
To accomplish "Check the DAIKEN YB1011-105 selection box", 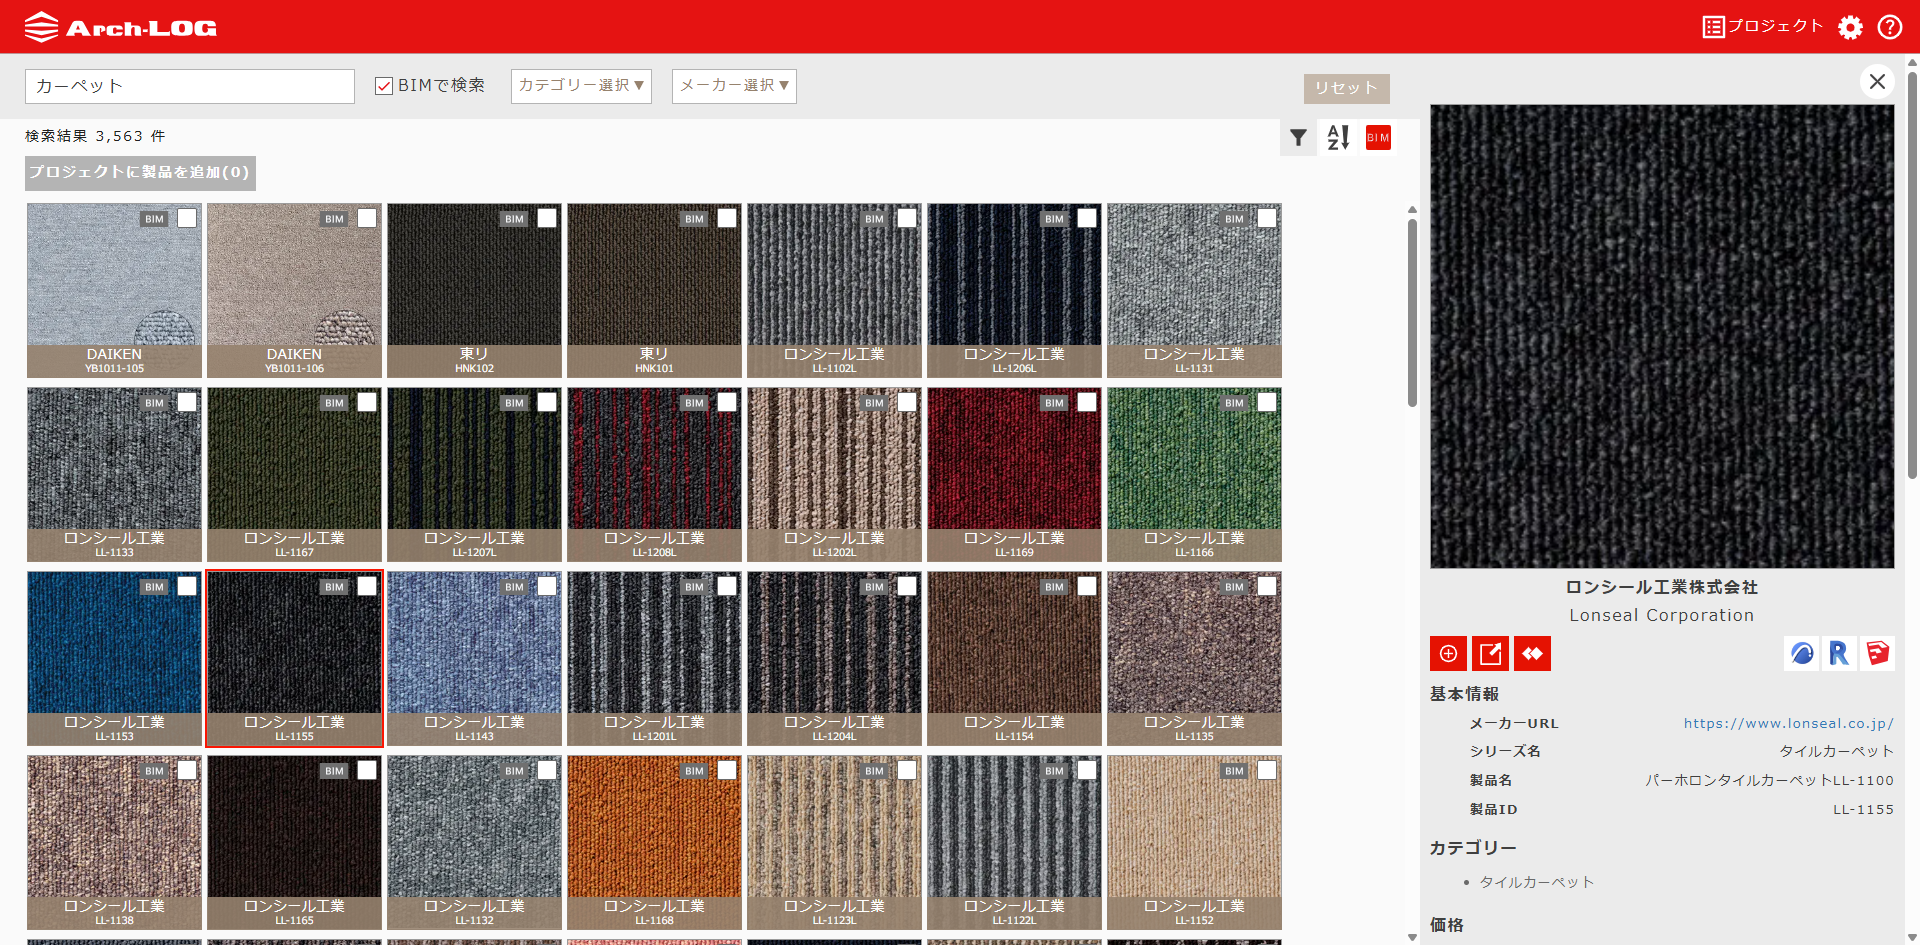I will (187, 218).
